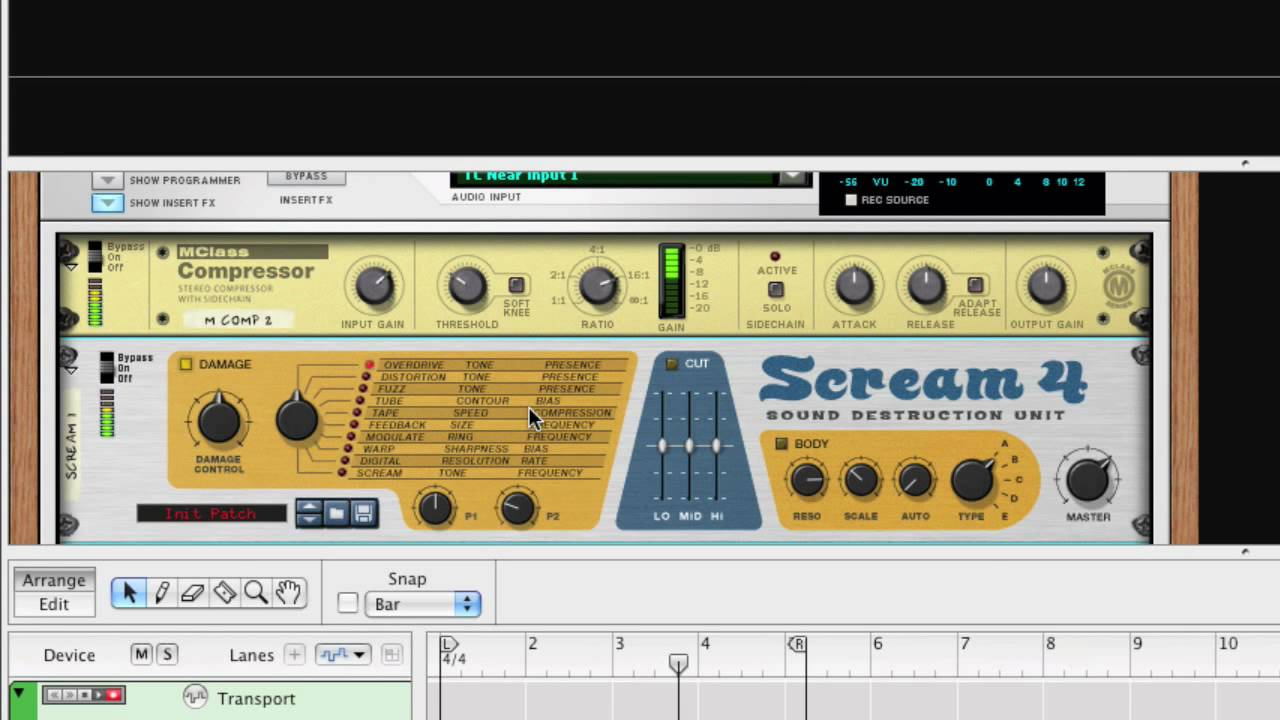
Task: Toggle the Show Programmer arrow
Action: coord(107,181)
